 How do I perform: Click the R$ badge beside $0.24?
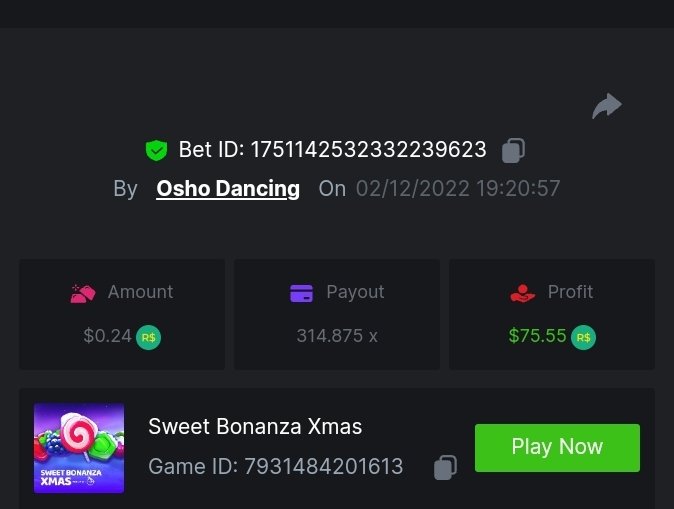click(x=148, y=337)
